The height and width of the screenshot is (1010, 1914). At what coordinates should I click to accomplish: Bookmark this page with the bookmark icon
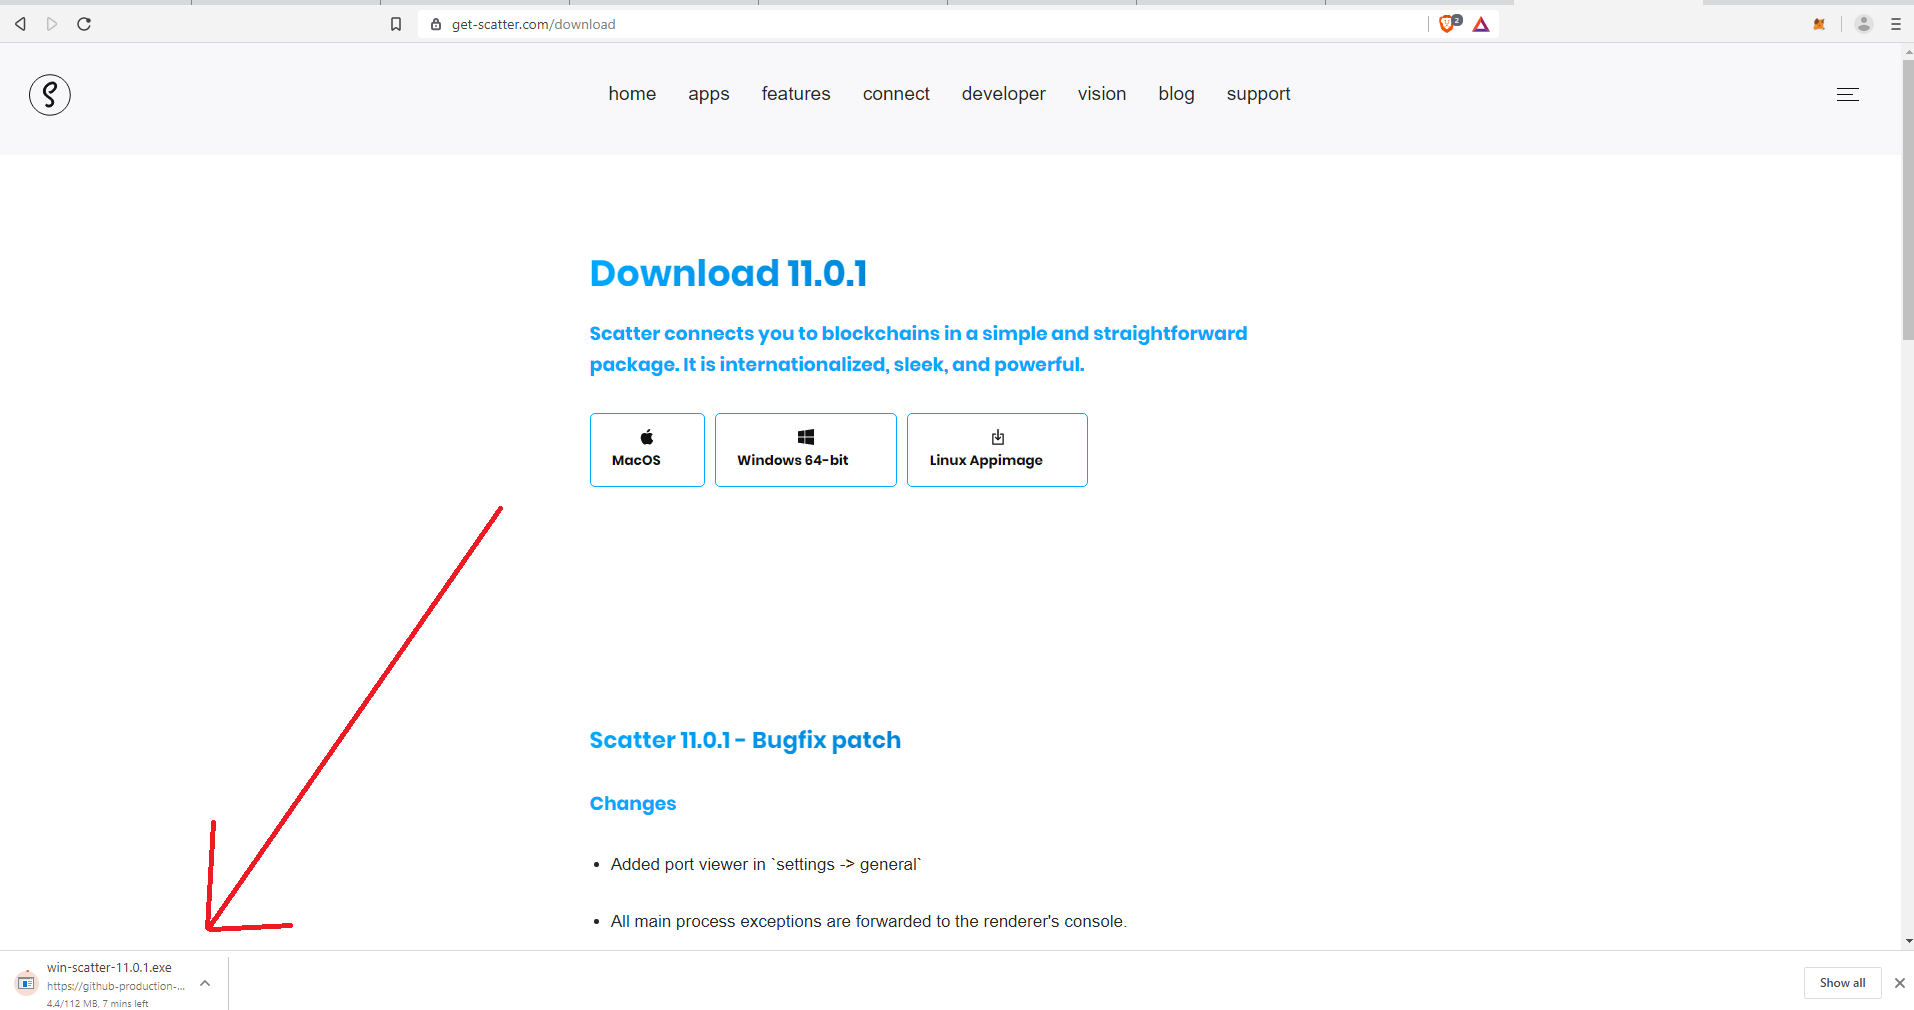click(x=396, y=24)
